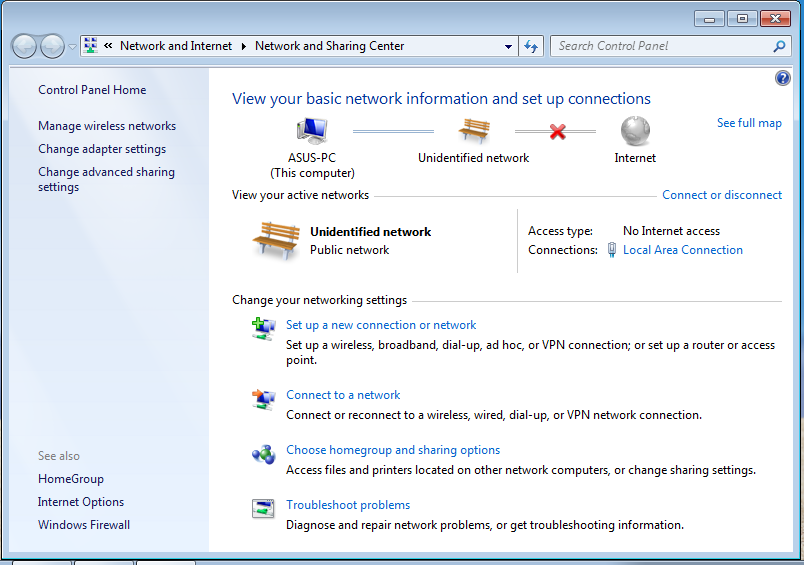Click the Unidentified network bold text
Screen dimensions: 804x565
tap(370, 232)
